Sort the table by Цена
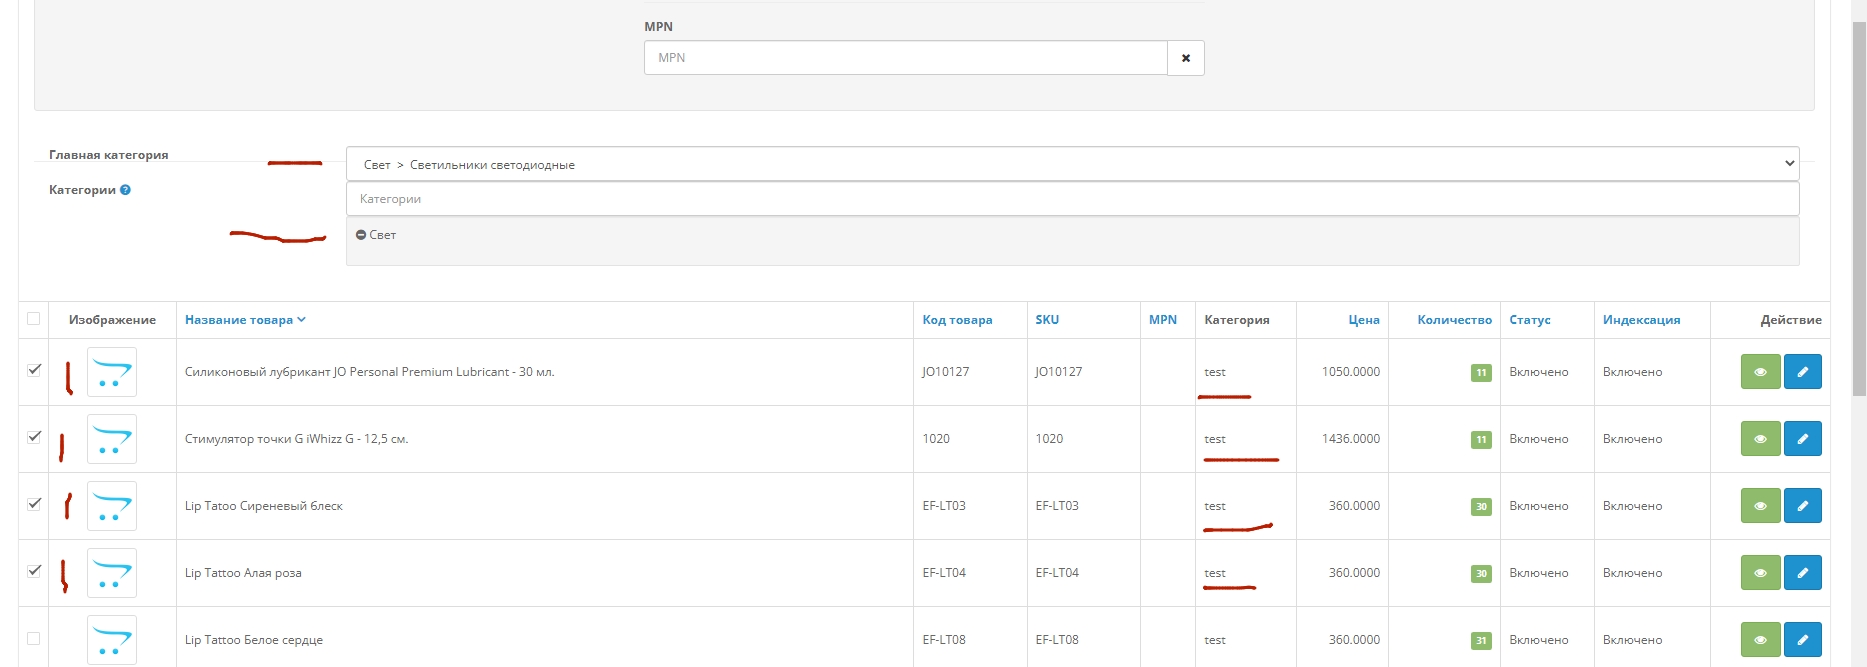The image size is (1867, 667). pos(1363,320)
